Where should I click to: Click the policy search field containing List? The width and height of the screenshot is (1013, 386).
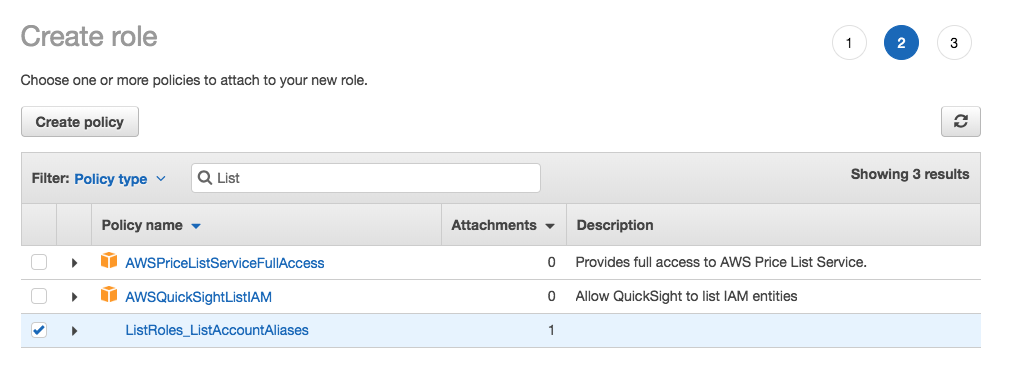[366, 178]
